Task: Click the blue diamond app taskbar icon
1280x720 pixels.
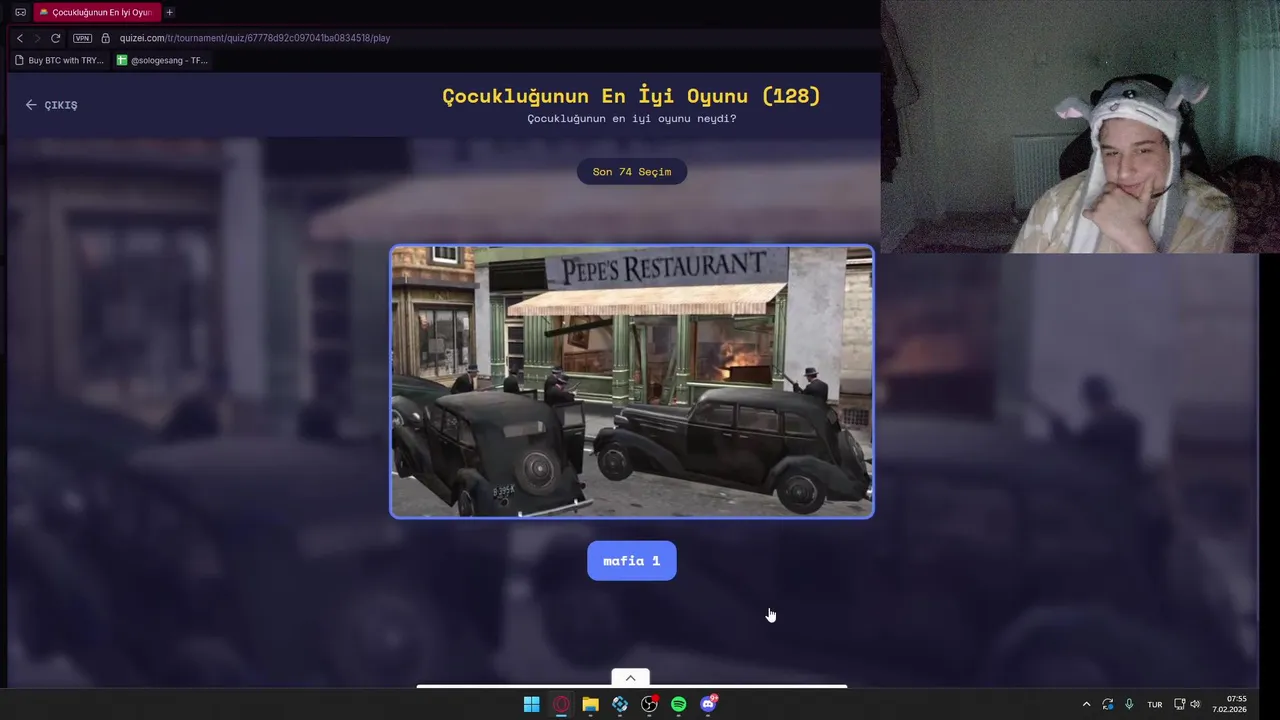Action: point(620,704)
